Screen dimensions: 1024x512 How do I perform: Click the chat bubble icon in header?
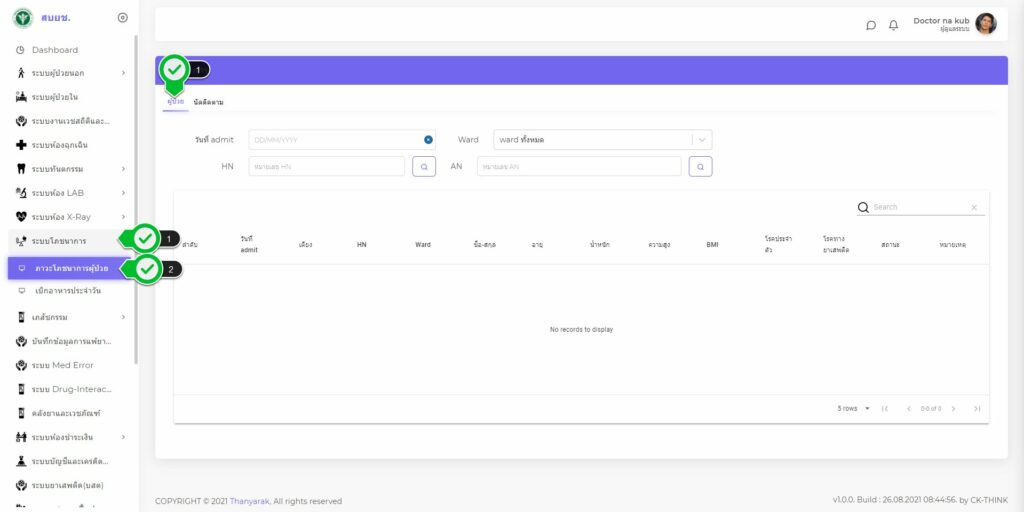871,25
